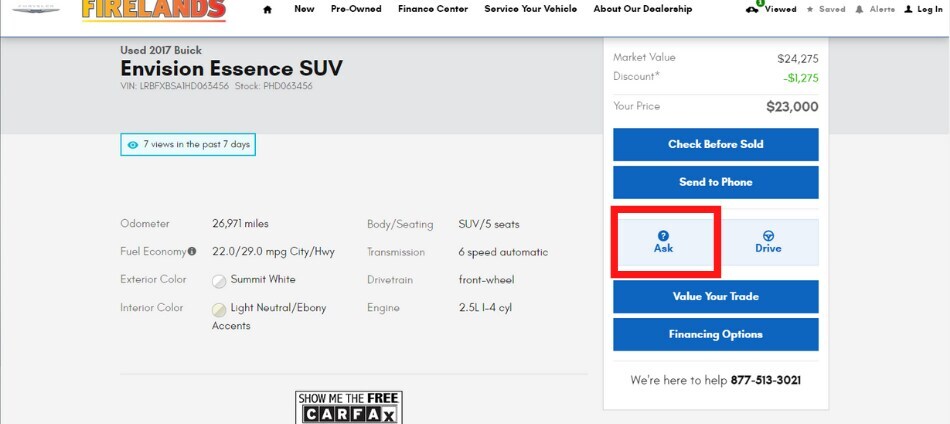This screenshot has width=950, height=424.
Task: Click the Fuel Economy info icon
Action: (x=192, y=251)
